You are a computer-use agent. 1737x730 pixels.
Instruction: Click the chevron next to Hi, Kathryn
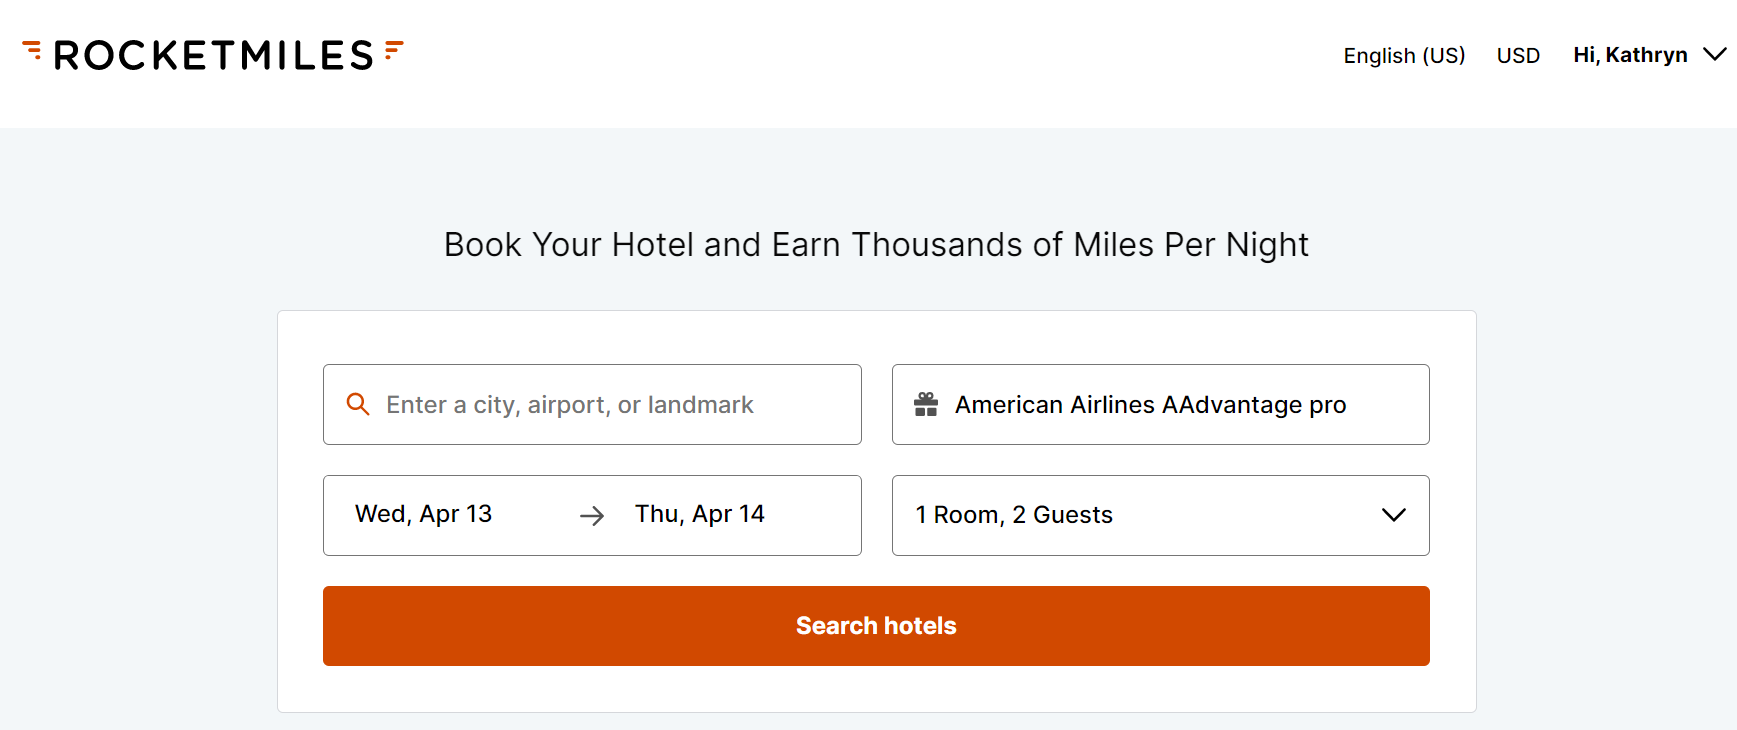coord(1715,54)
